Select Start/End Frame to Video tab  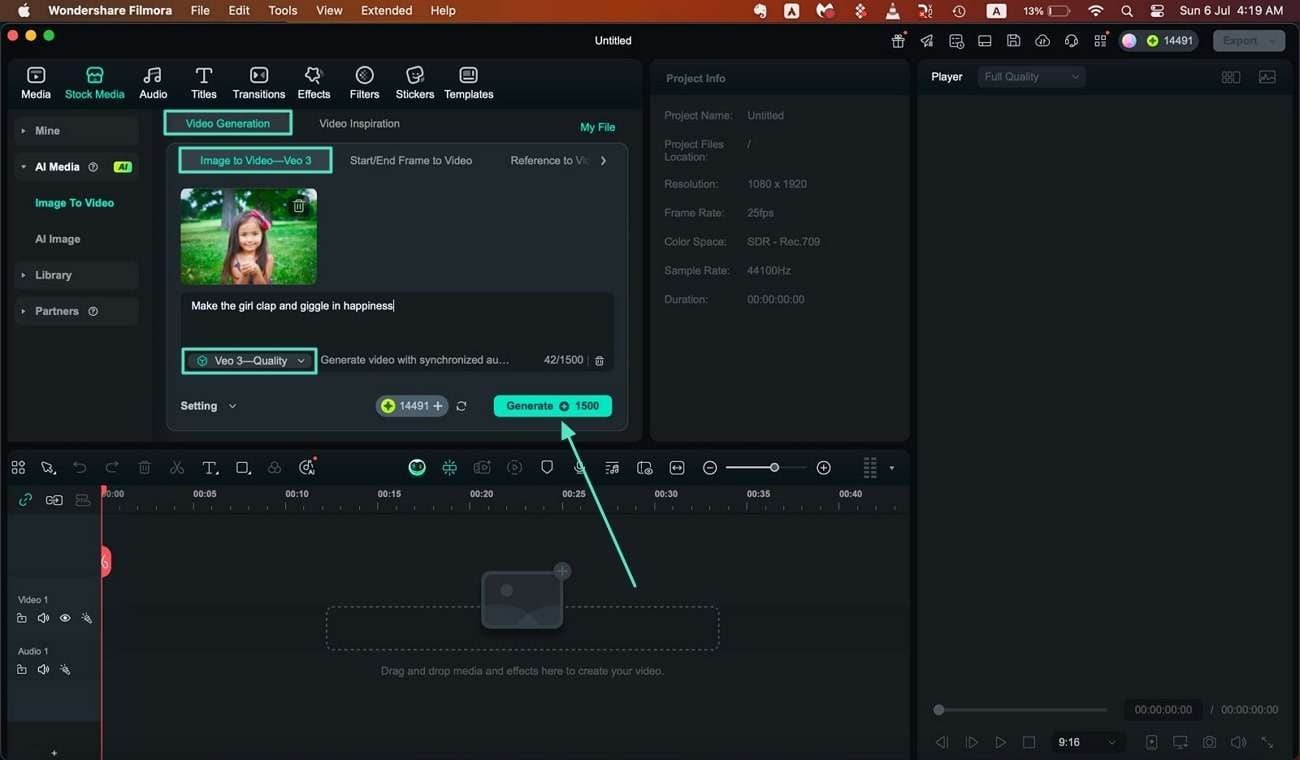click(x=411, y=160)
